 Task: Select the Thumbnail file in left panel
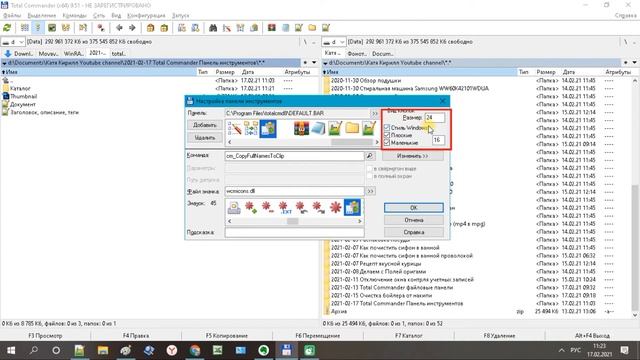19,96
